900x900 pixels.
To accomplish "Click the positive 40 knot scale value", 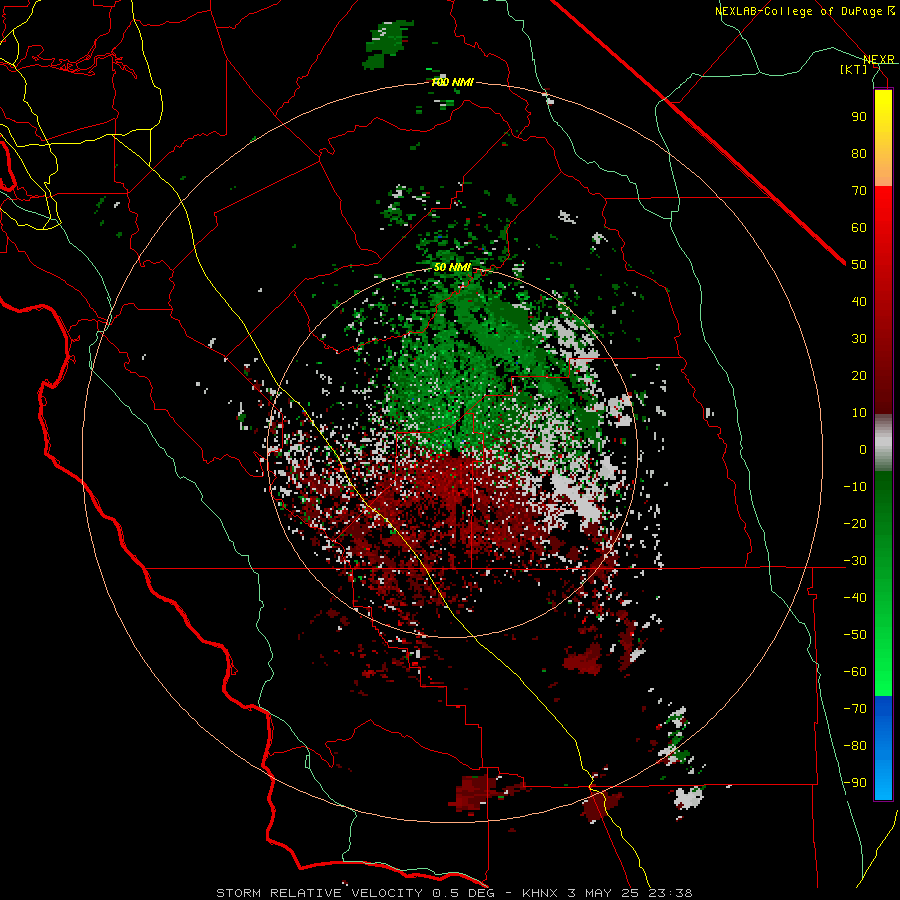I will 859,301.
